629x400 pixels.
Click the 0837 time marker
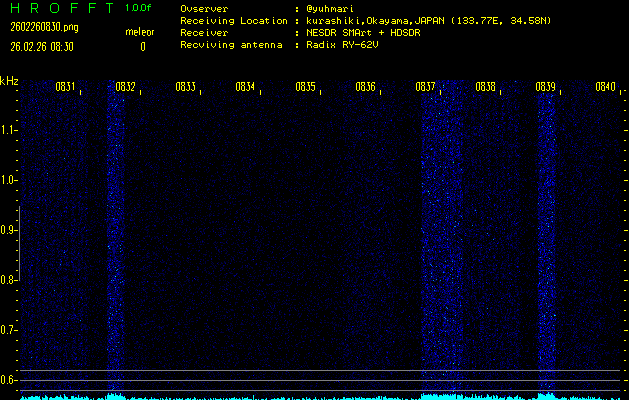click(x=425, y=87)
